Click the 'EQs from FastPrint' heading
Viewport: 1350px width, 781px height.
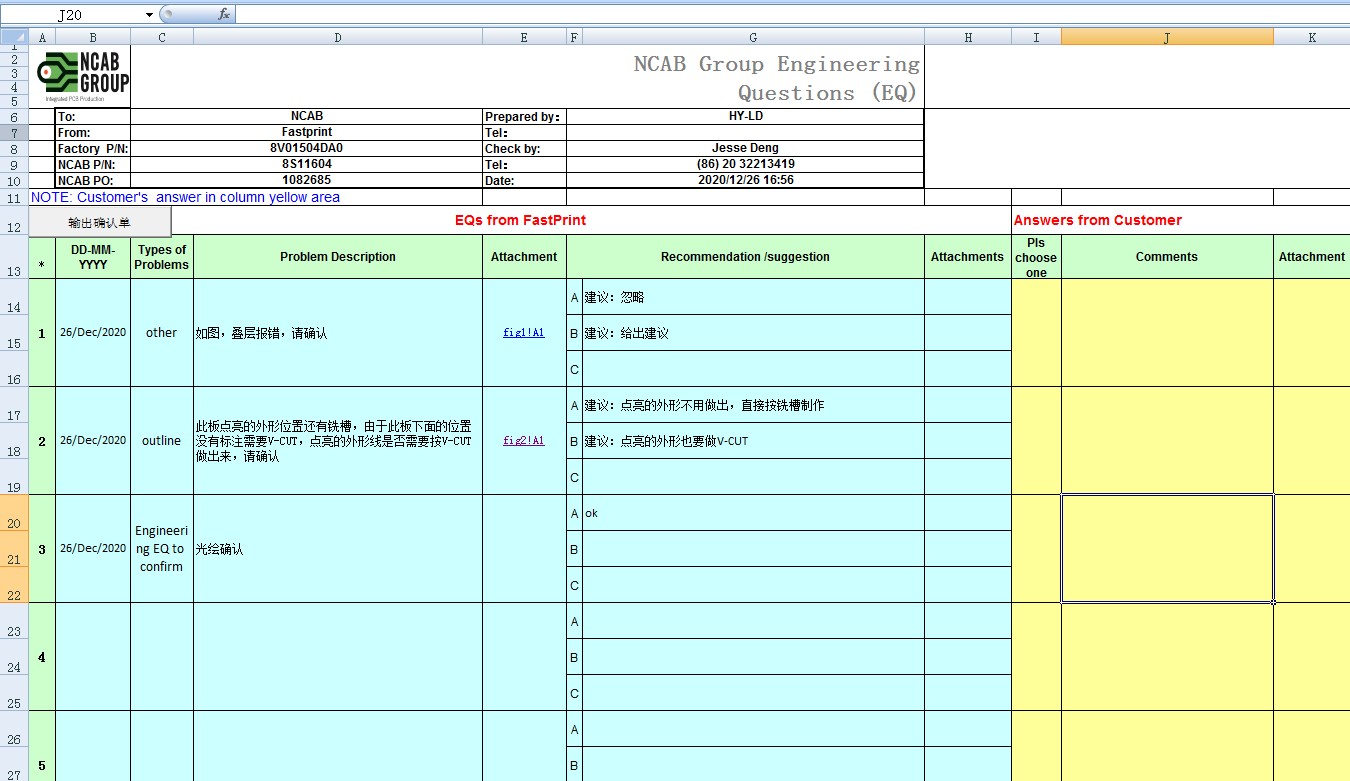click(x=520, y=220)
